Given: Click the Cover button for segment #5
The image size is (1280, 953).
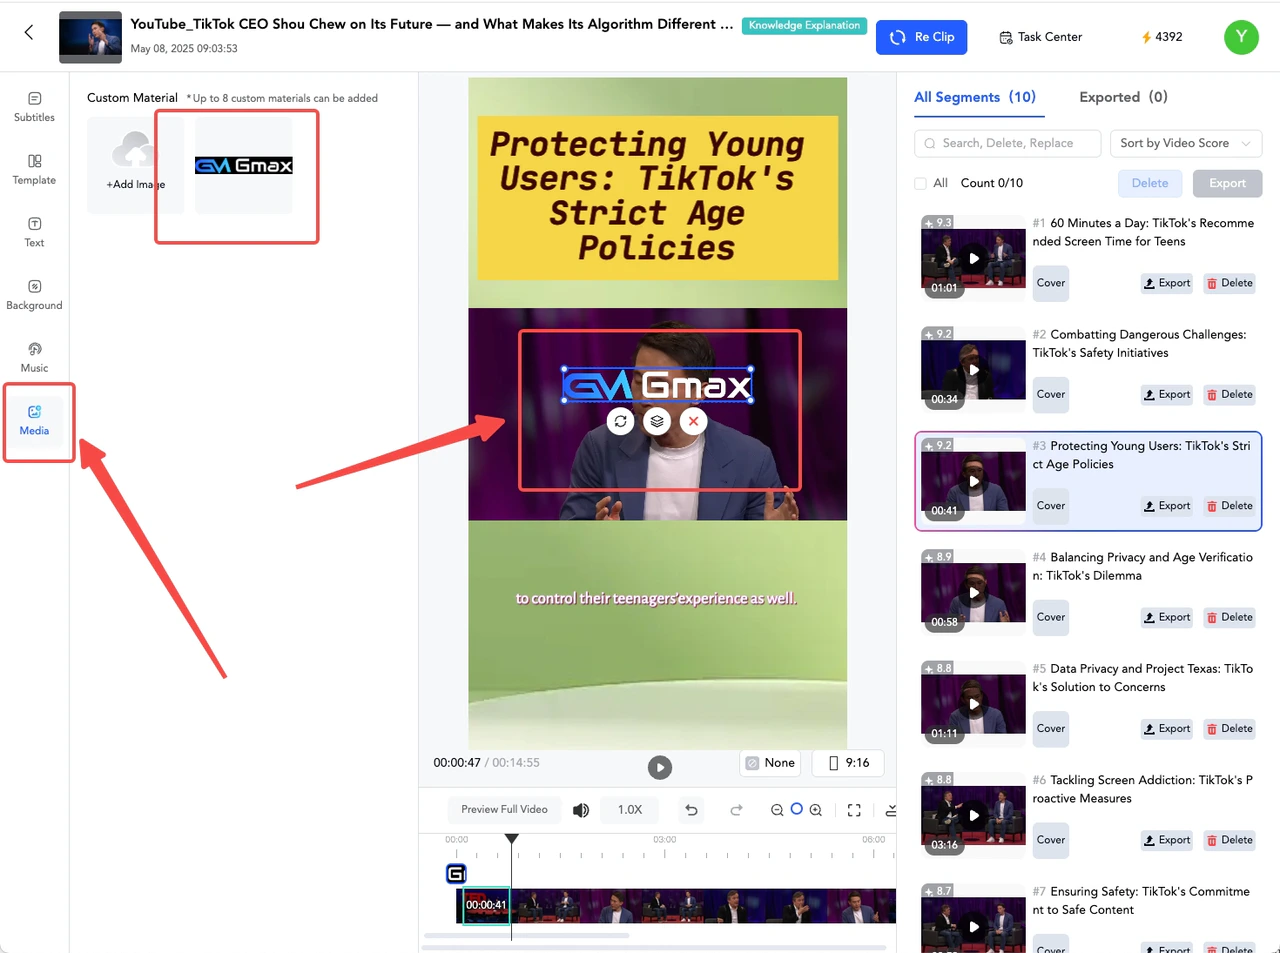Looking at the screenshot, I should (1051, 728).
